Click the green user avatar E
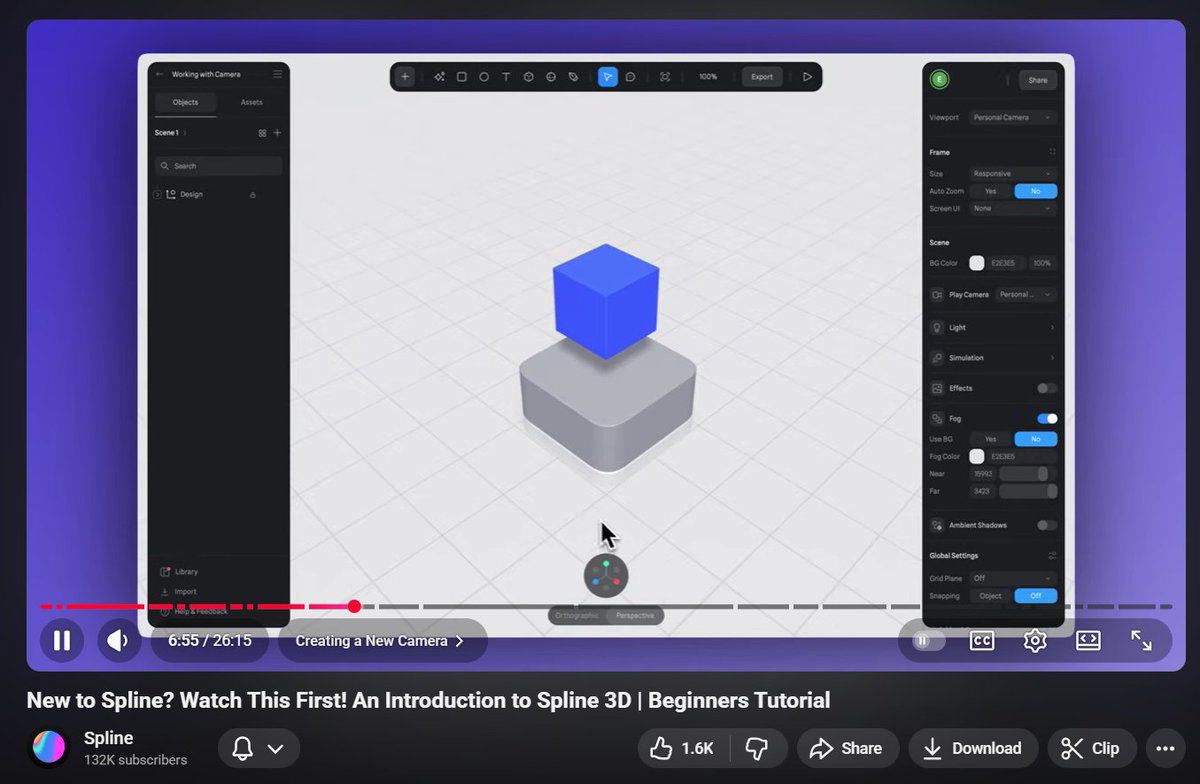This screenshot has width=1200, height=784. point(939,80)
